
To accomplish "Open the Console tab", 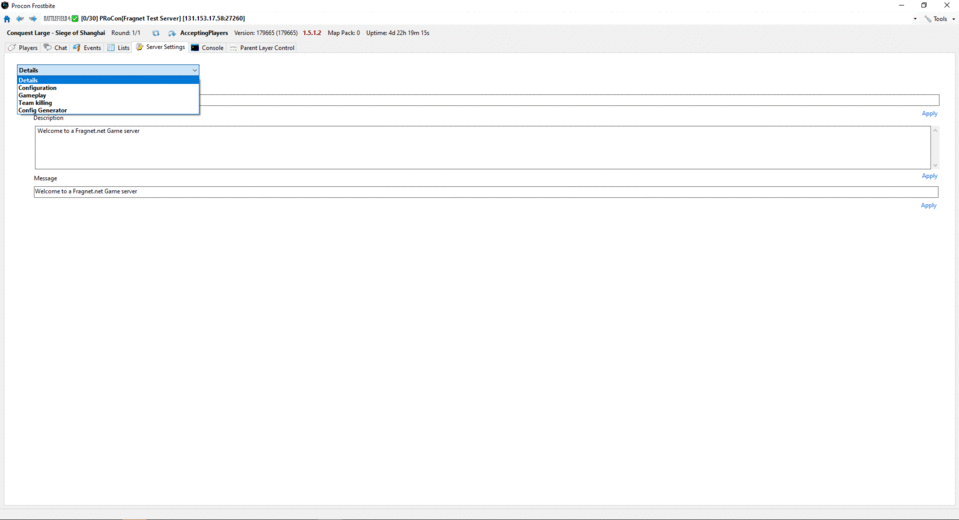I will point(207,48).
